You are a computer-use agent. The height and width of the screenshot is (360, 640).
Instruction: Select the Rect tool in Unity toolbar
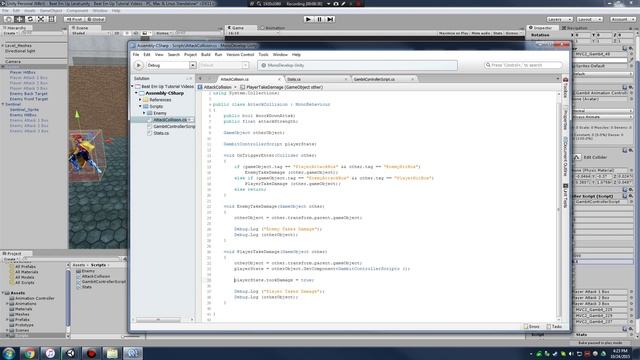pos(52,19)
